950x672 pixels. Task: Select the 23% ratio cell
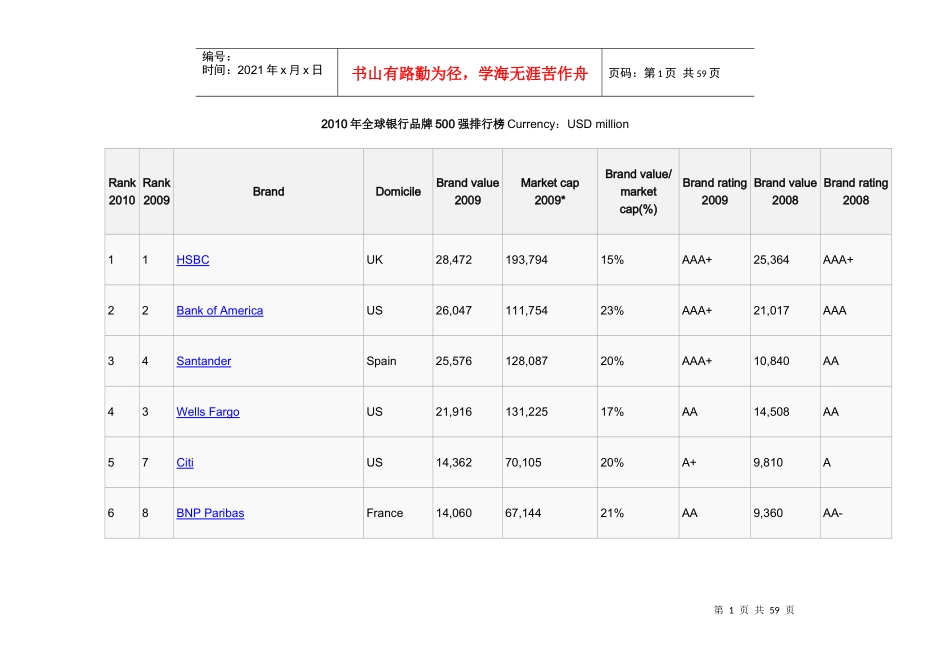(638, 311)
